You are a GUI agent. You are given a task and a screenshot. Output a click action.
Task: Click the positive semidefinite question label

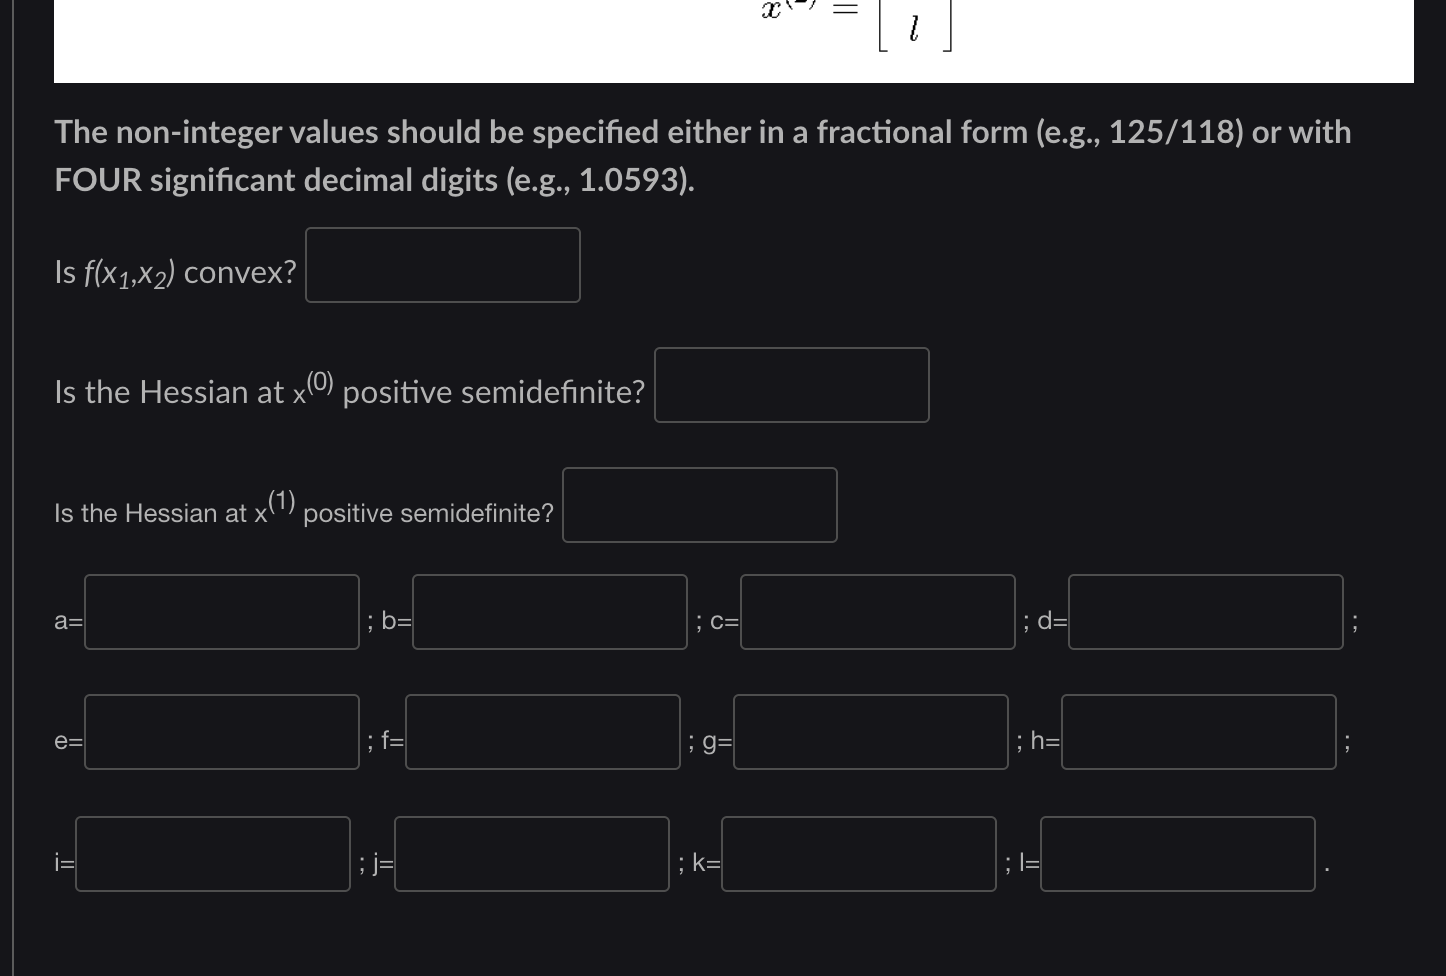point(348,390)
